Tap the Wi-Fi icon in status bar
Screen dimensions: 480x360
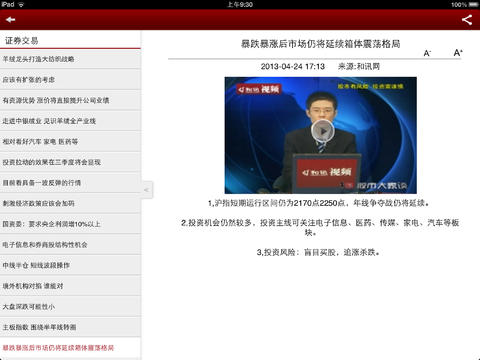[21, 5]
